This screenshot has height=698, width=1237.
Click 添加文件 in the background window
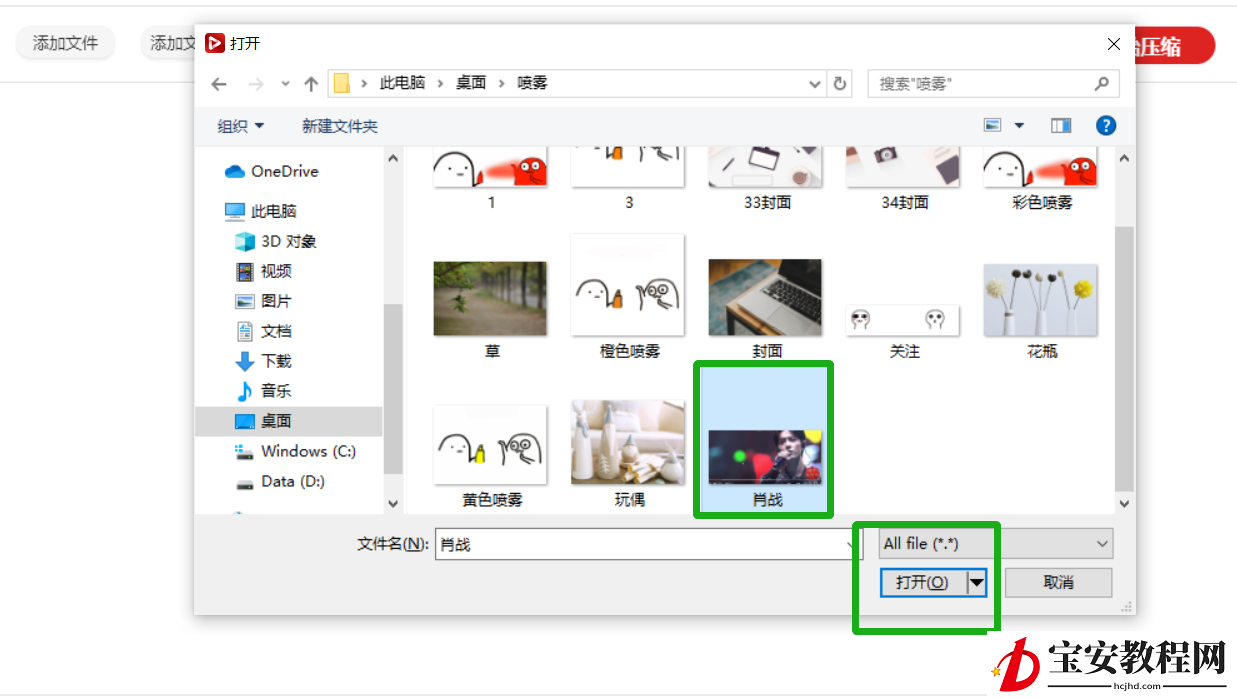point(66,43)
